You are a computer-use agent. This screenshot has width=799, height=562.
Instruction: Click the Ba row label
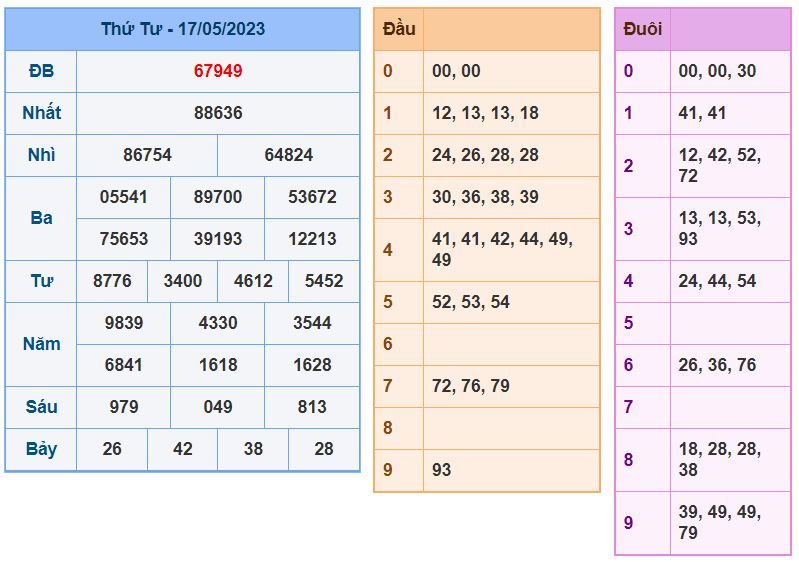point(41,218)
